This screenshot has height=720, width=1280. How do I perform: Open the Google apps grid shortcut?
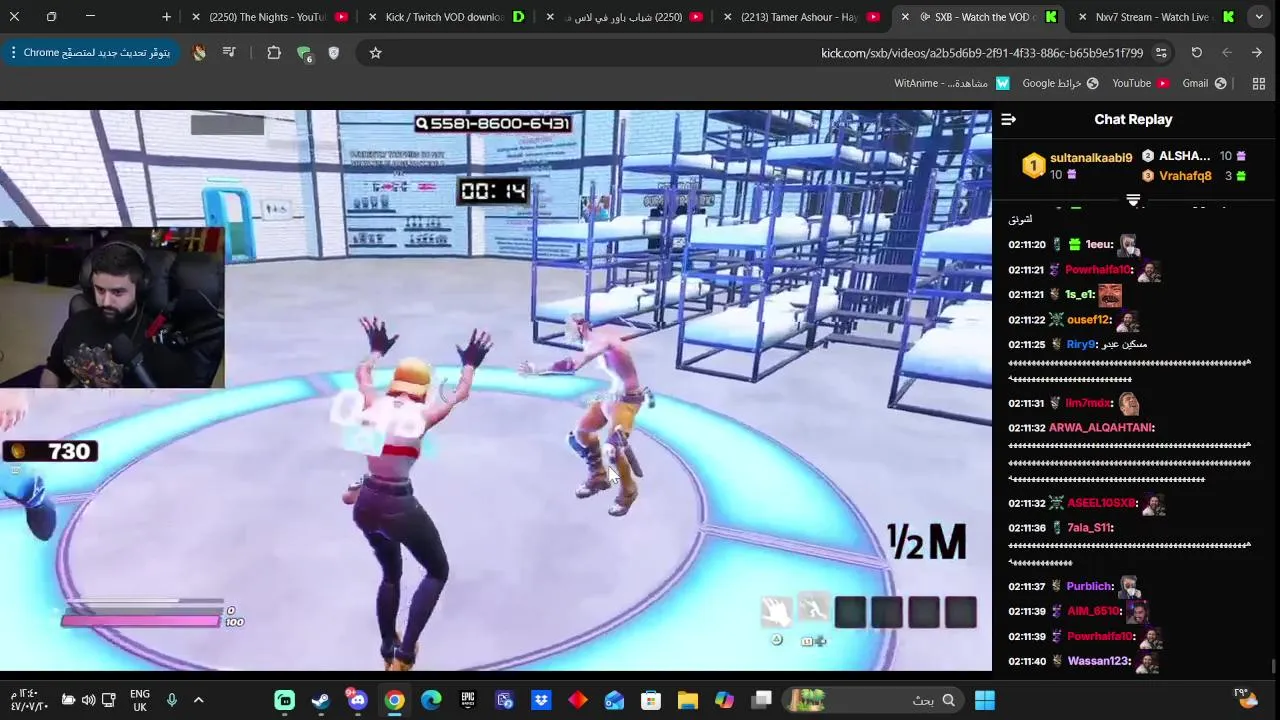pos(1259,84)
